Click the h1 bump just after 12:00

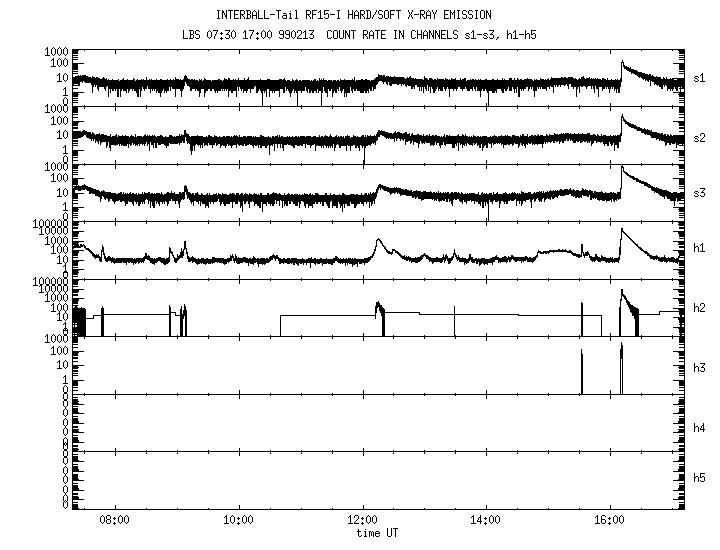click(x=378, y=240)
